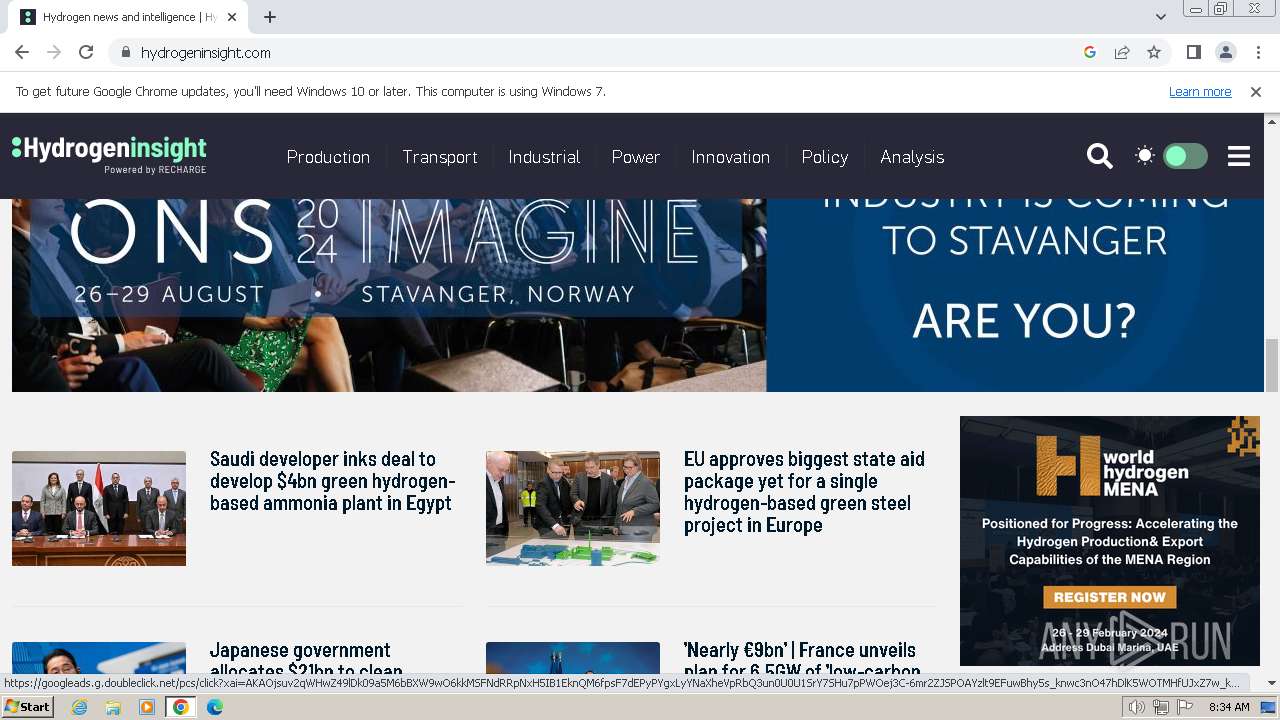Open a new browser tab
Image resolution: width=1280 pixels, height=720 pixels.
(x=270, y=17)
